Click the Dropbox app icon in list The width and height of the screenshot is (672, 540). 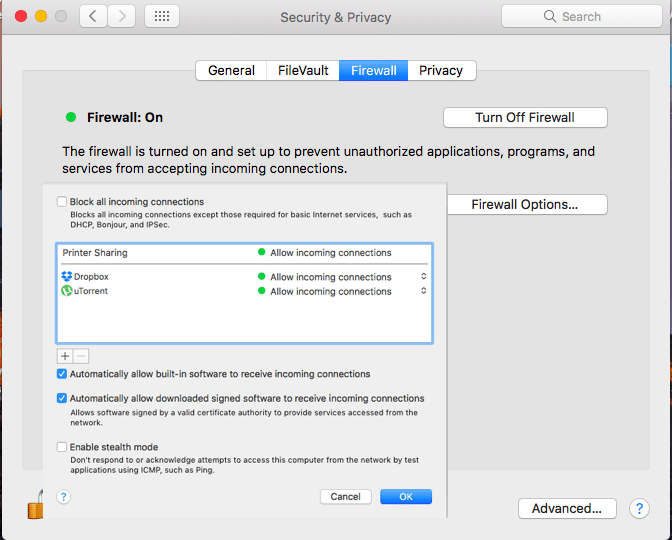67,277
